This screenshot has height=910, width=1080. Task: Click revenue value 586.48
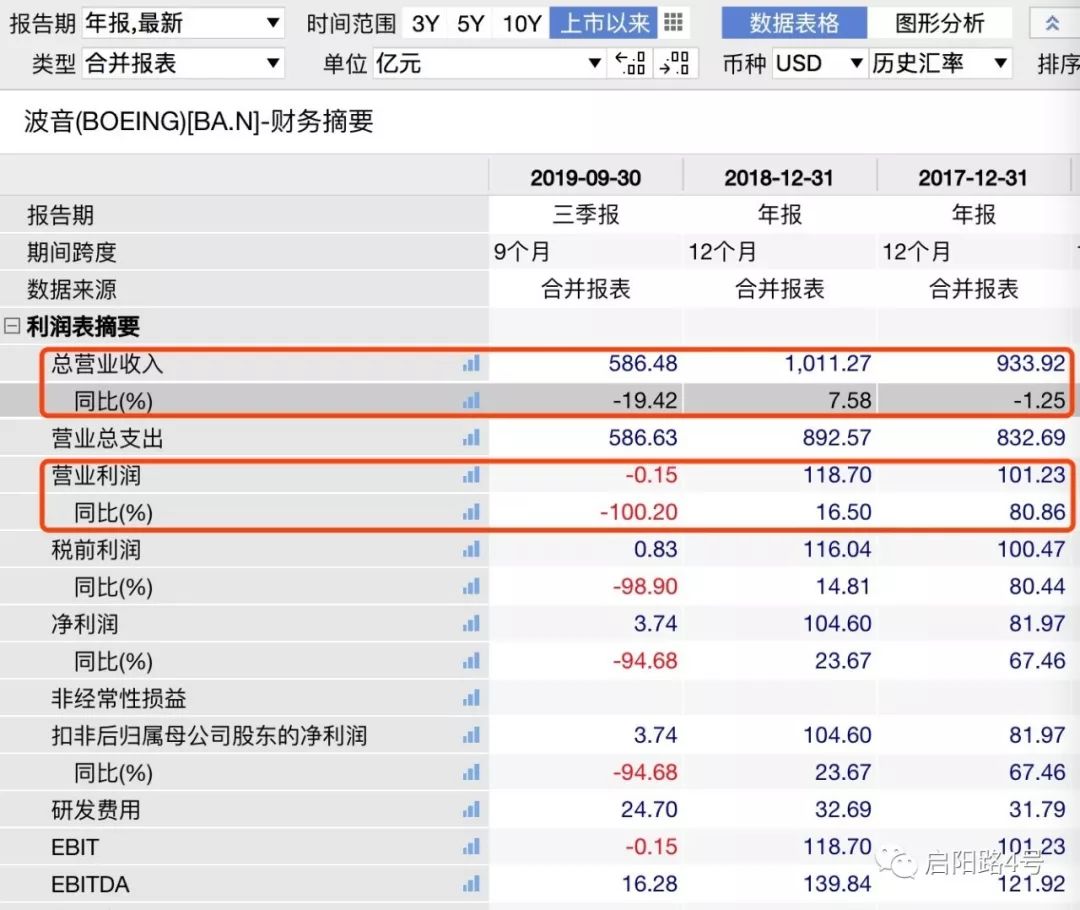[643, 364]
